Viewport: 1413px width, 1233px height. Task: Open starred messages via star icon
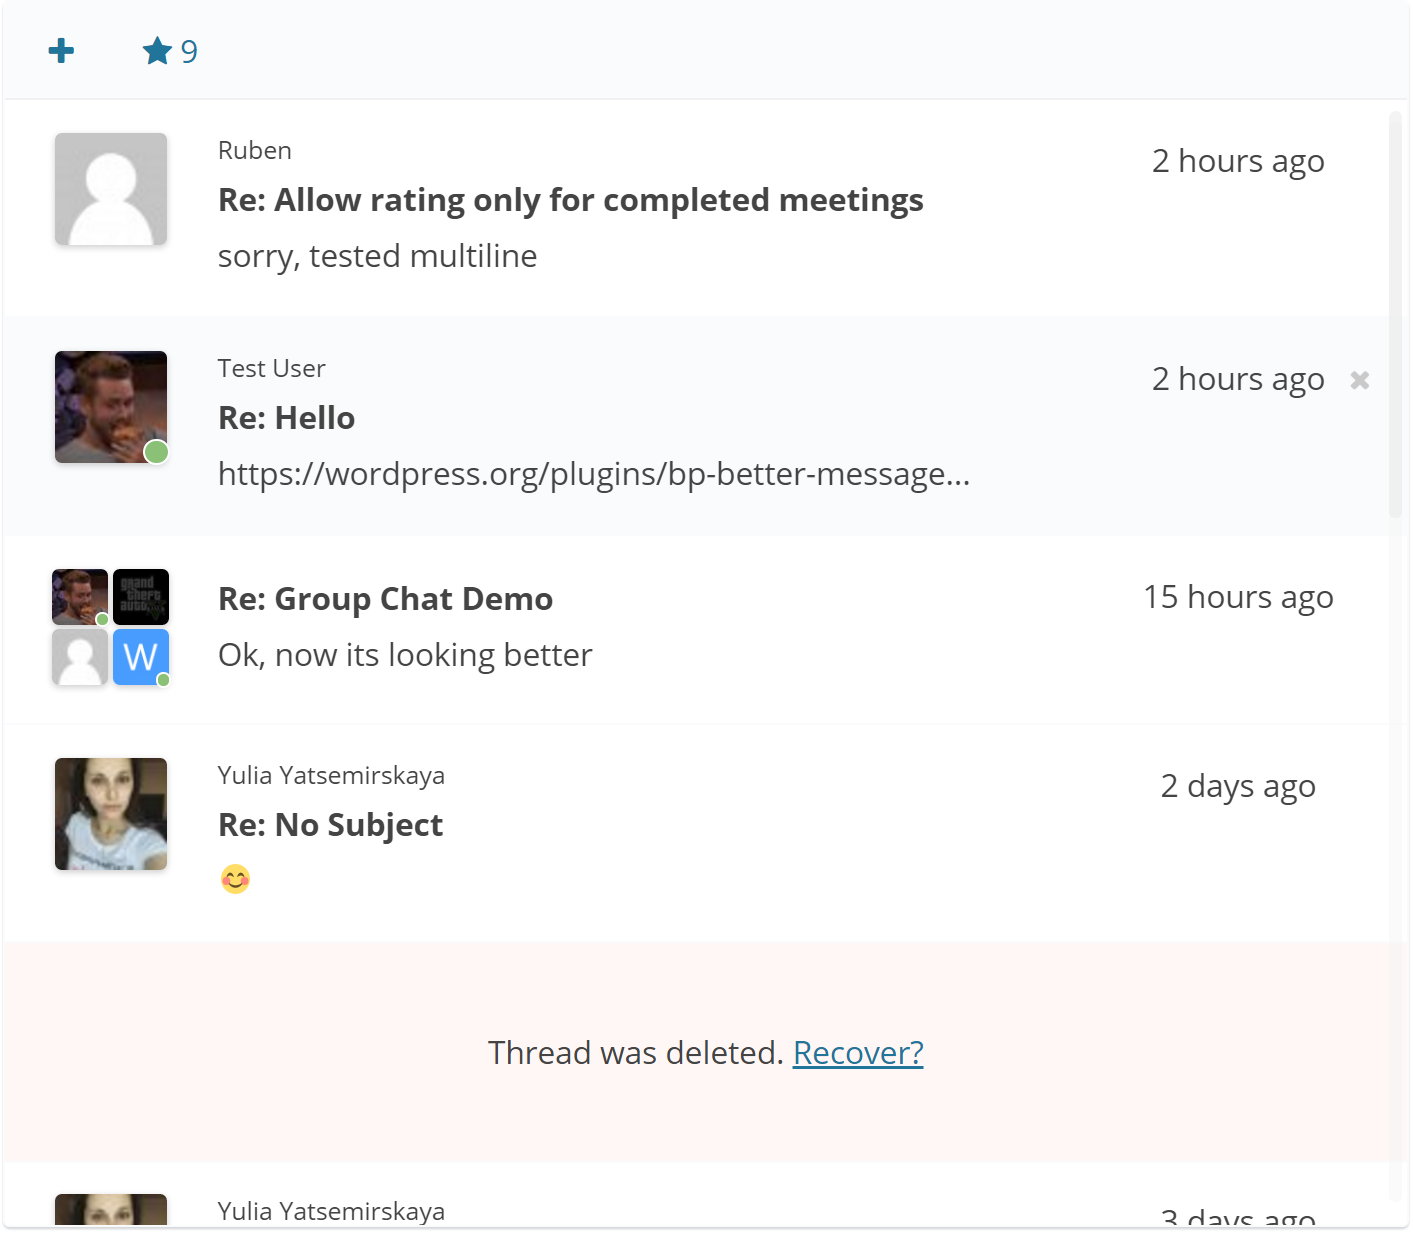157,51
